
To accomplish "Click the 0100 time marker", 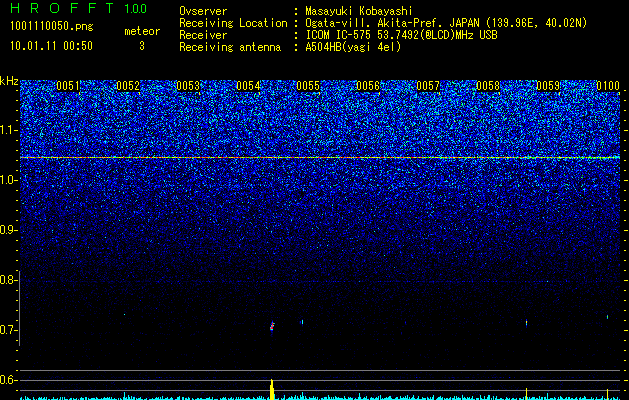I will pos(608,86).
